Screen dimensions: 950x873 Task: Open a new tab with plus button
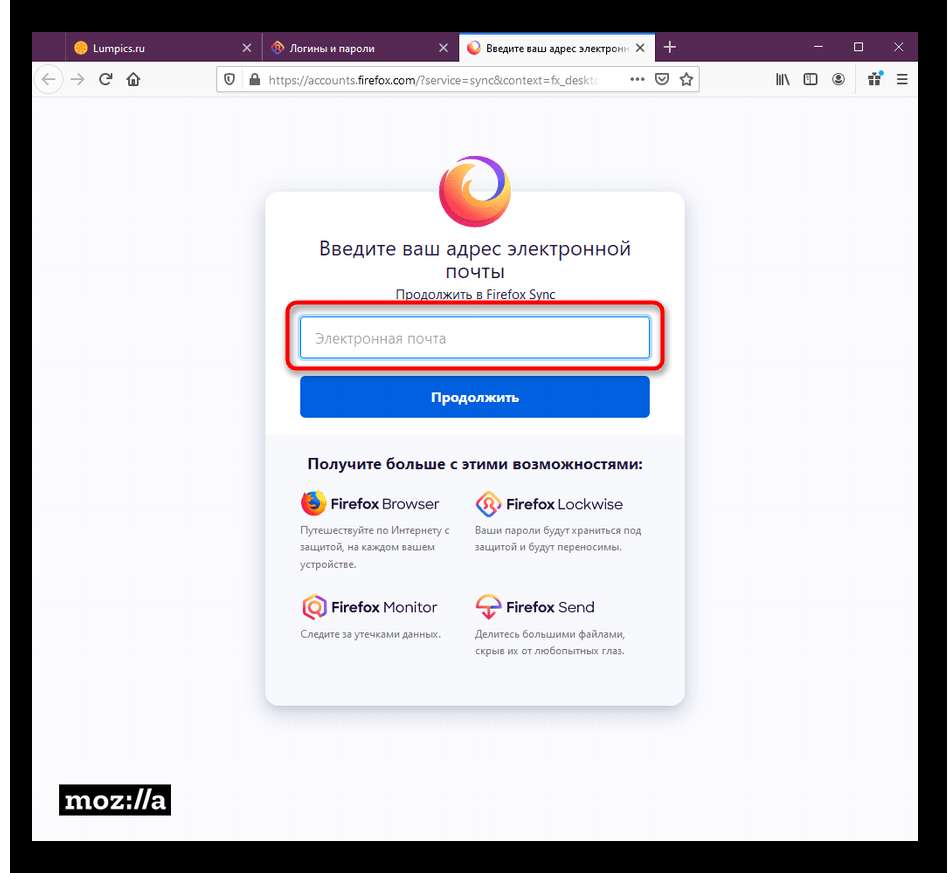point(669,47)
